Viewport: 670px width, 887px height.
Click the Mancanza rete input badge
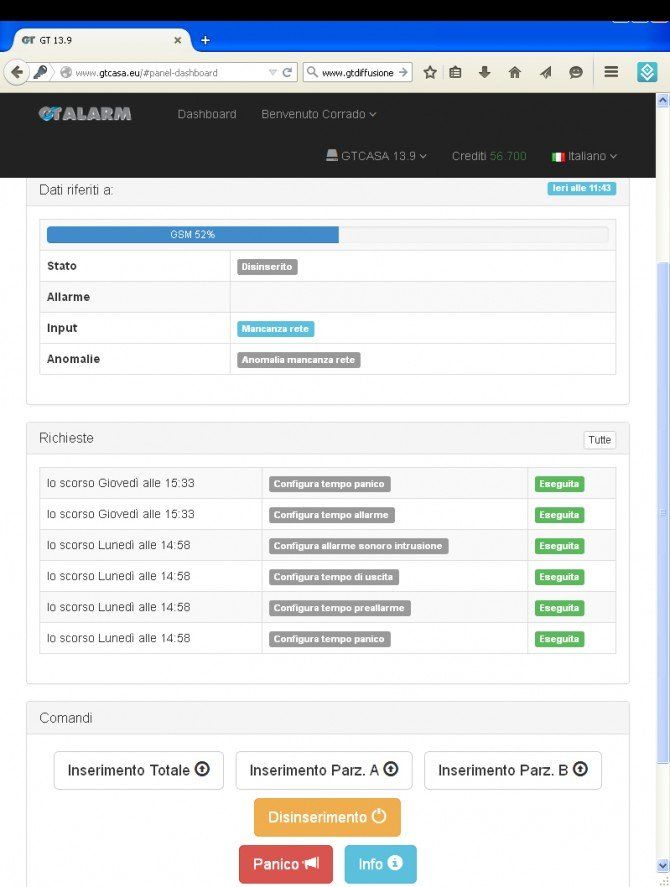point(276,329)
